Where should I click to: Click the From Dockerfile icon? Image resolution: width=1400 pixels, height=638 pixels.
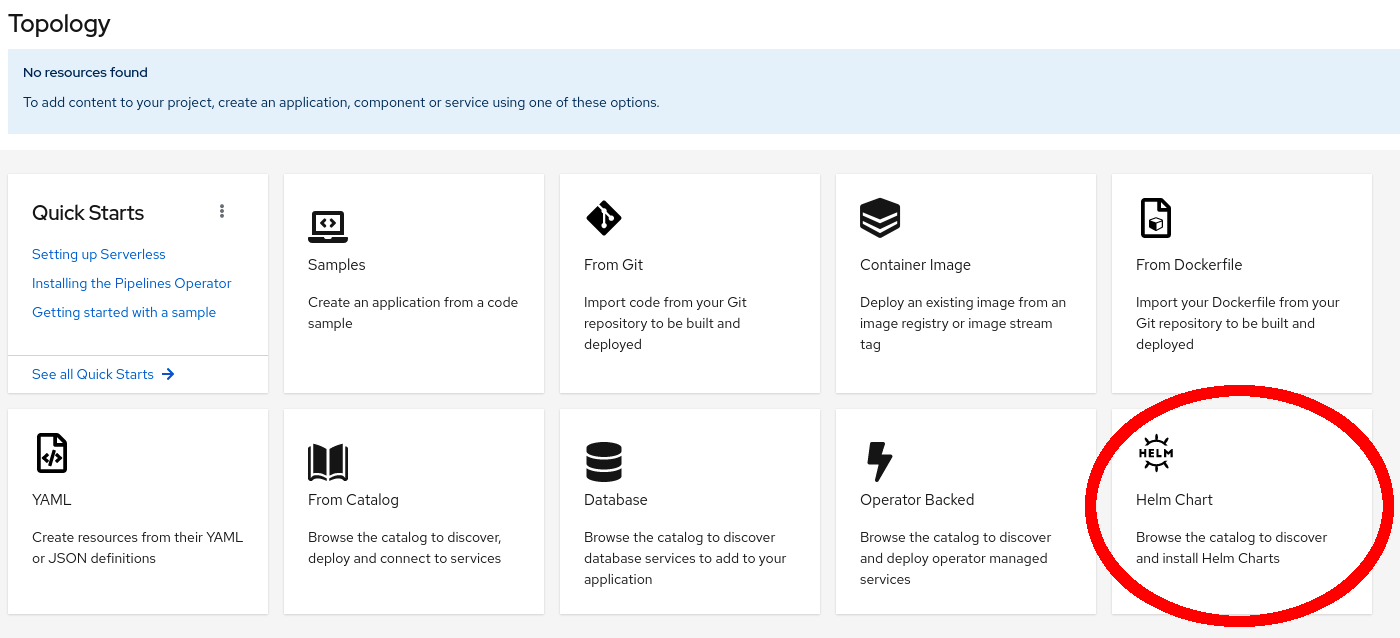[1155, 218]
